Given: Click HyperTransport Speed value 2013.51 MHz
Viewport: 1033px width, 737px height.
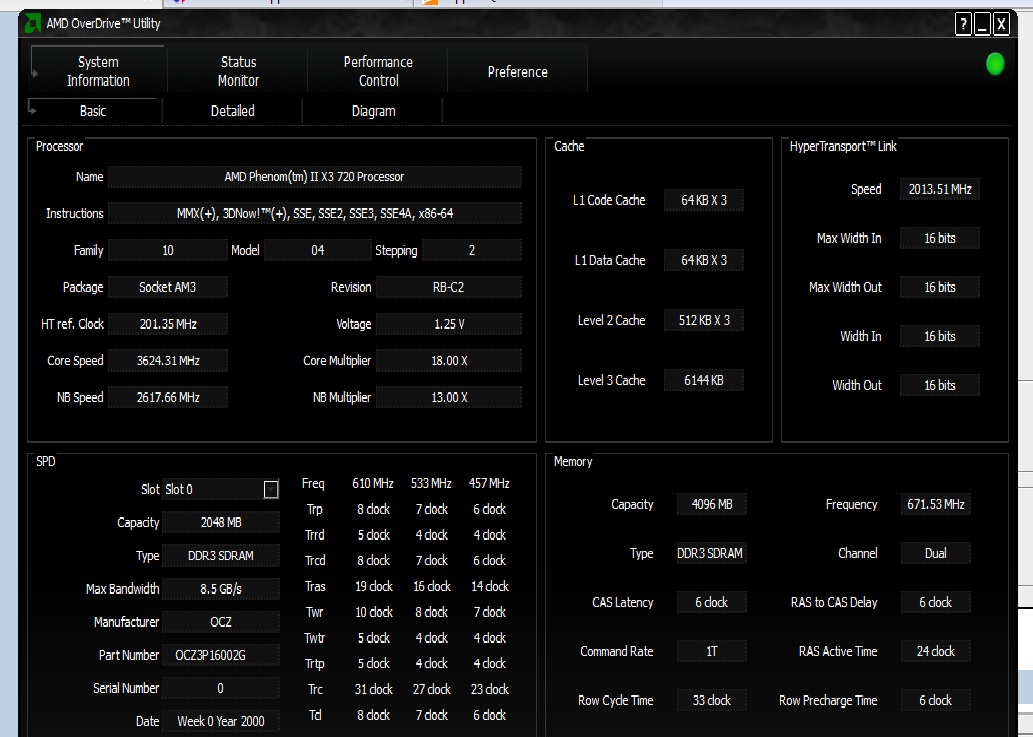Looking at the screenshot, I should point(939,189).
